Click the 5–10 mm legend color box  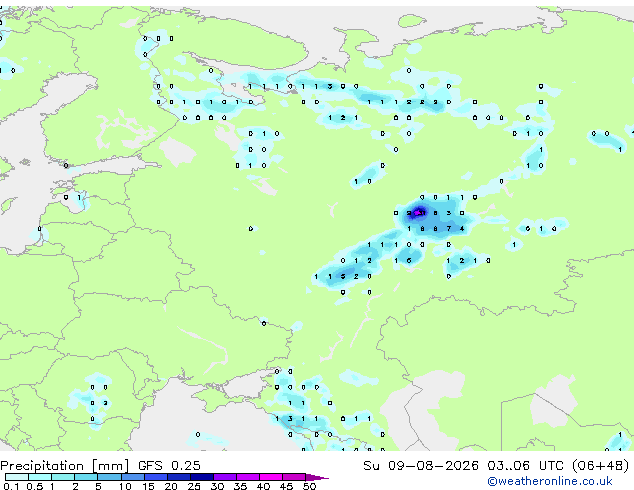click(x=109, y=477)
